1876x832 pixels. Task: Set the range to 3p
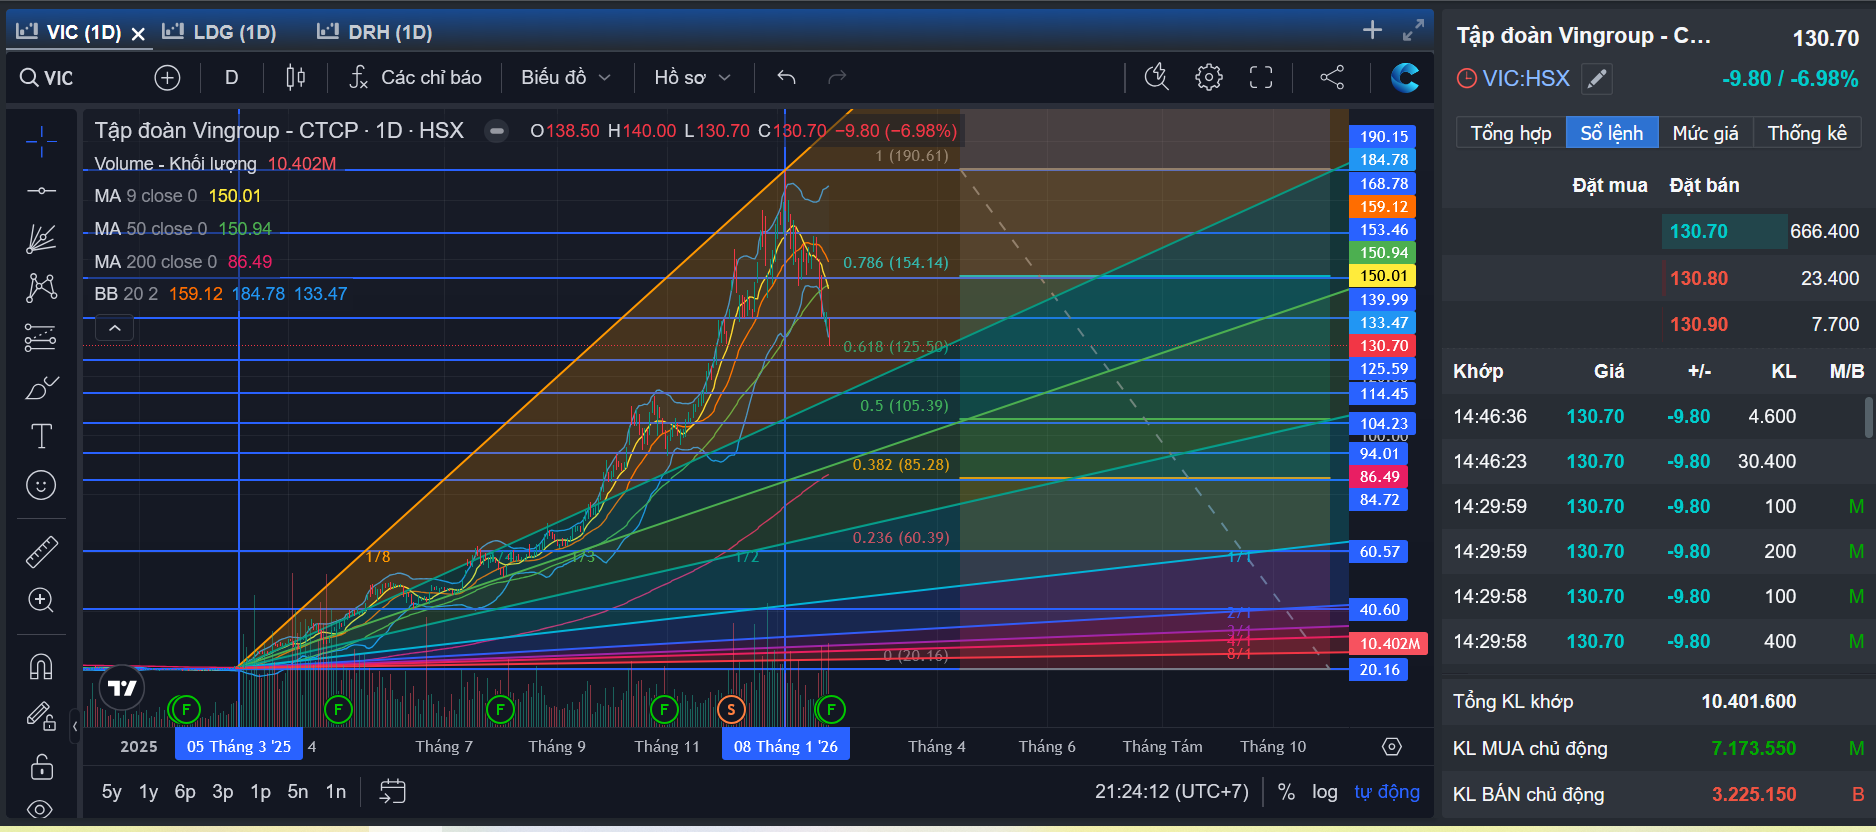pos(222,792)
